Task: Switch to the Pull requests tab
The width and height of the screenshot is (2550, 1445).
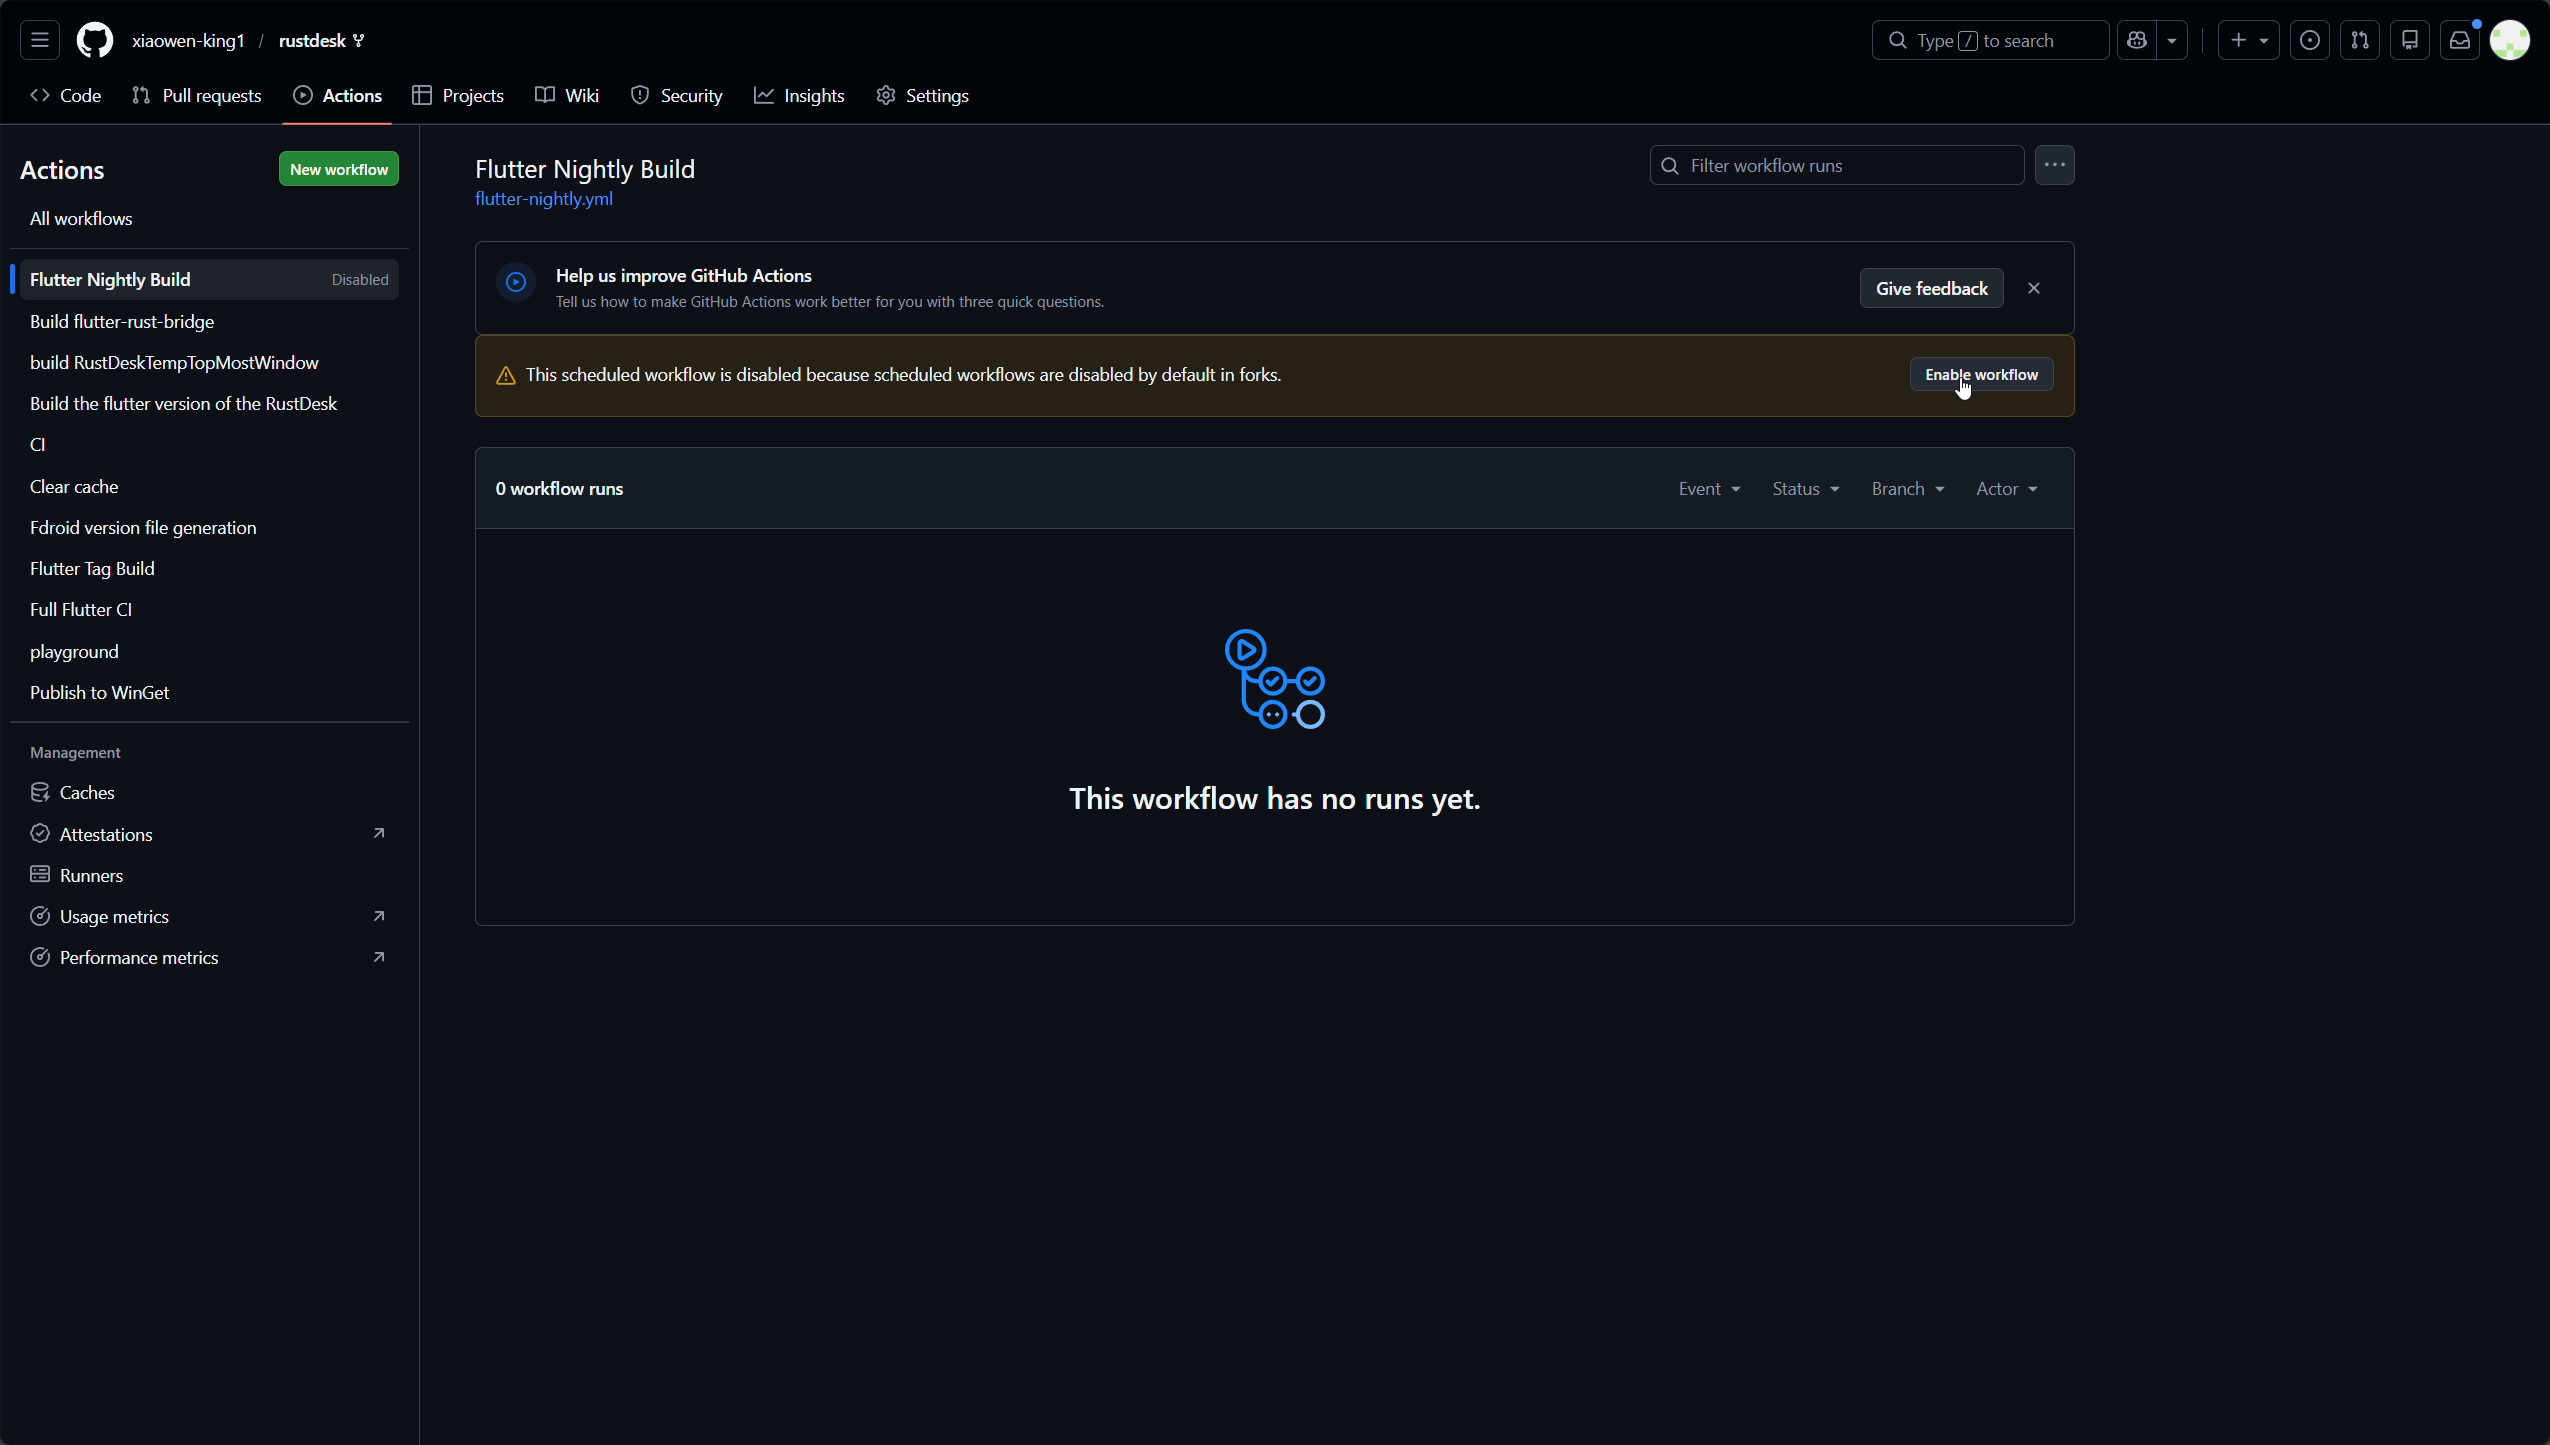Action: click(197, 96)
